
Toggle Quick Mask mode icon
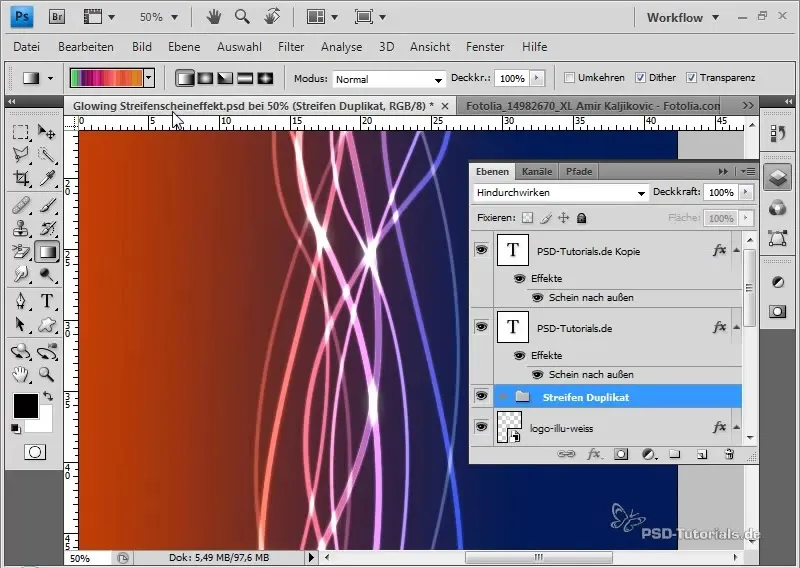tap(35, 452)
